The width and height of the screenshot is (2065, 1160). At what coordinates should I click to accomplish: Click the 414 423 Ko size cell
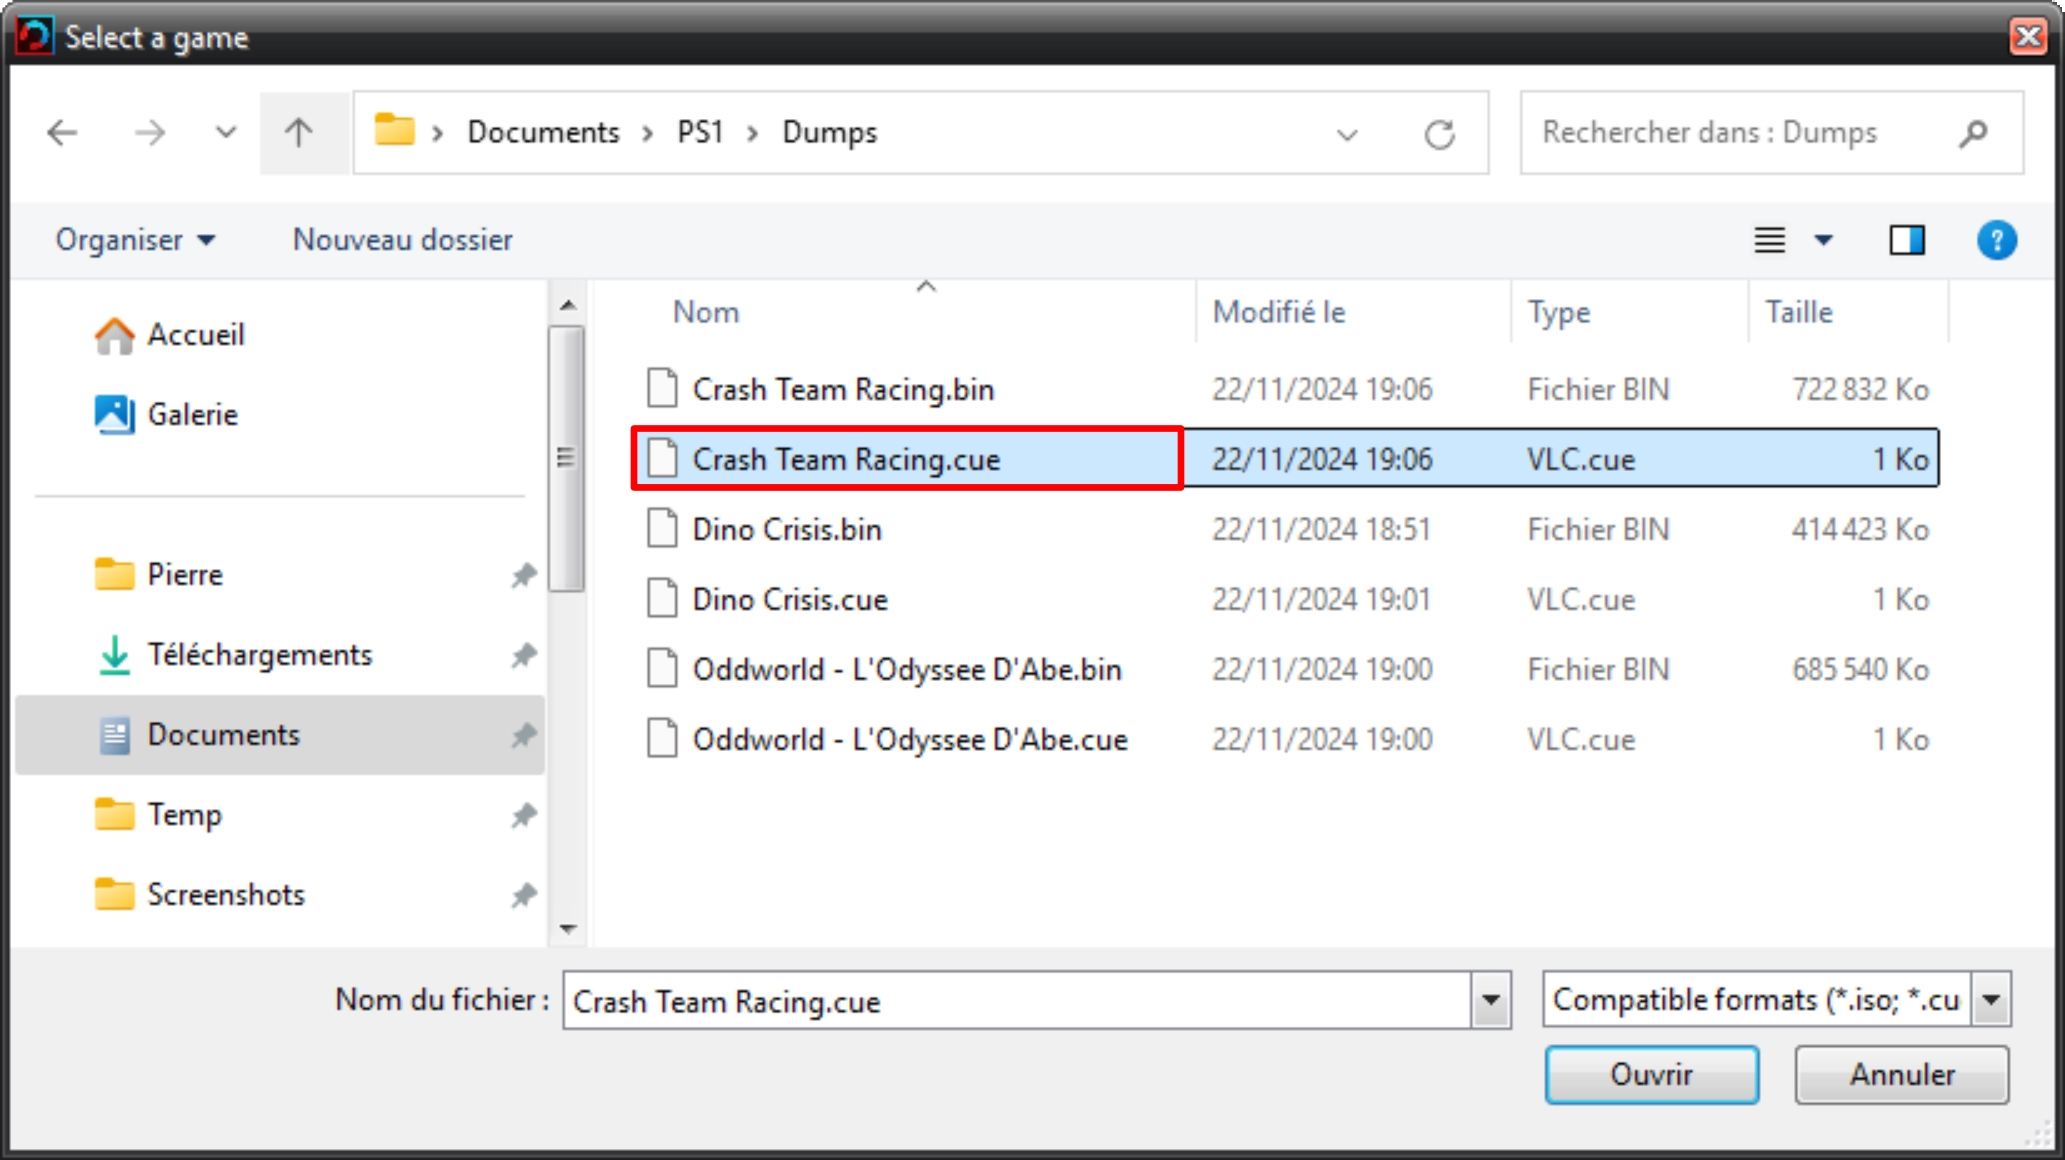[1860, 529]
